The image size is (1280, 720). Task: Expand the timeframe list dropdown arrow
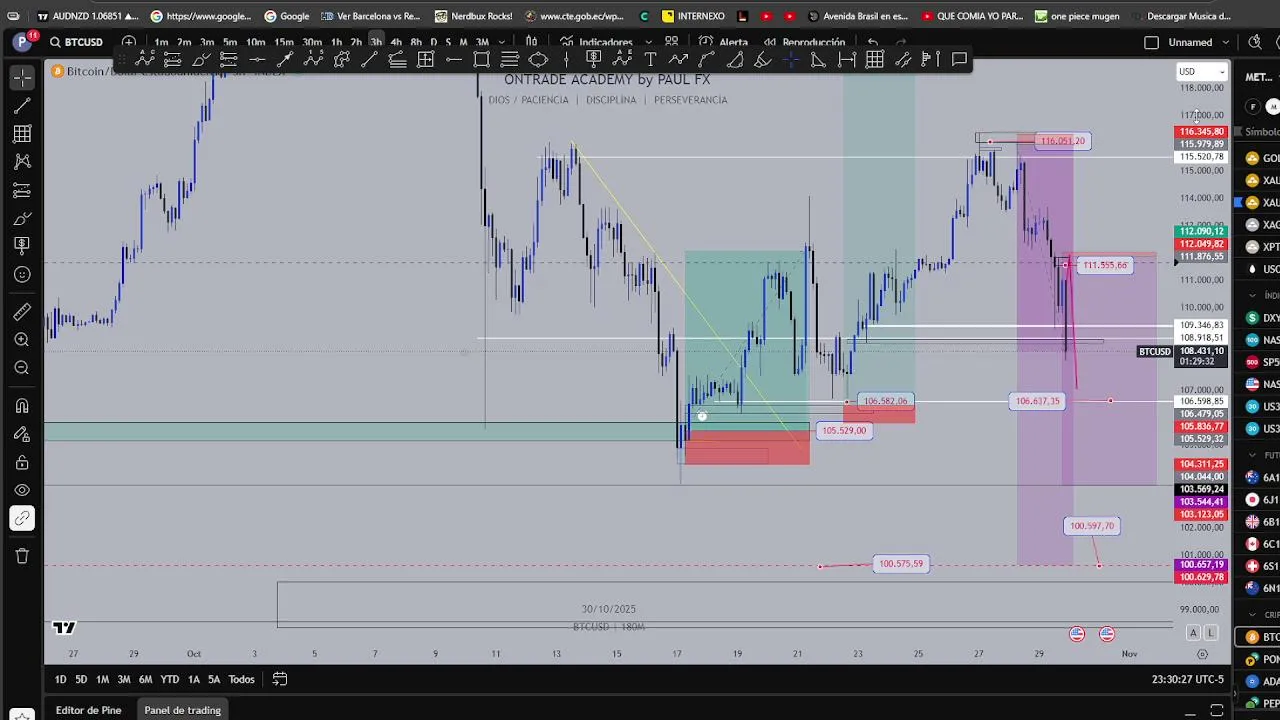501,42
